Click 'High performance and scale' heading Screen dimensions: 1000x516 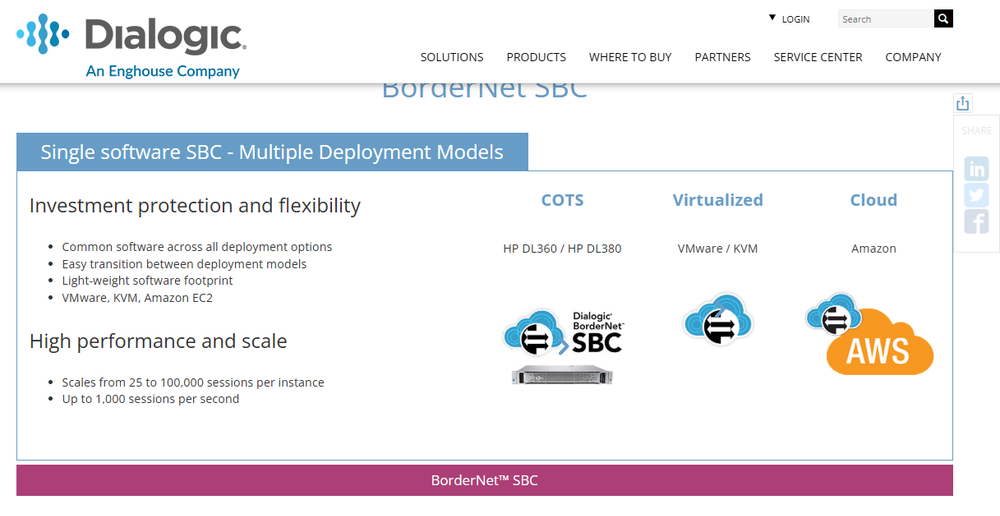(158, 341)
